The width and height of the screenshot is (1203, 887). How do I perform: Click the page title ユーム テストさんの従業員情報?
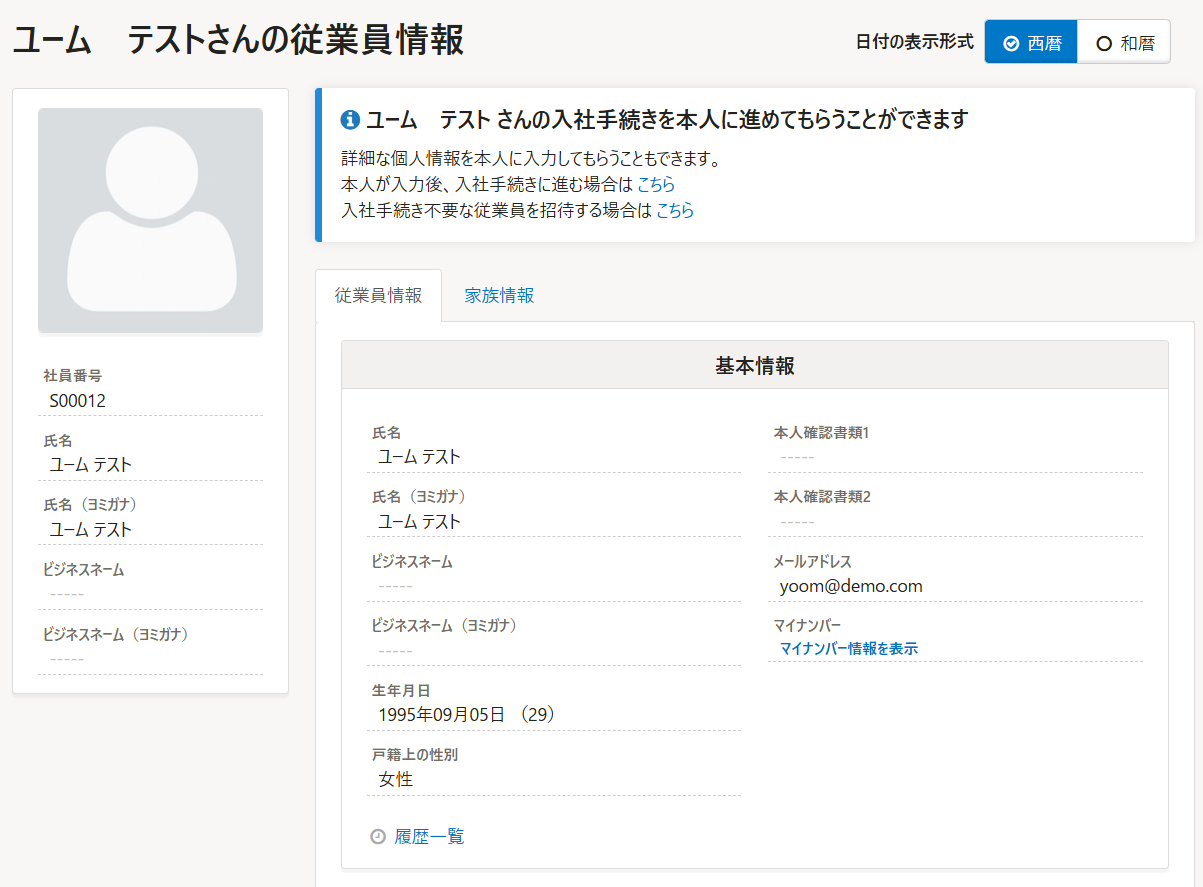click(x=238, y=41)
